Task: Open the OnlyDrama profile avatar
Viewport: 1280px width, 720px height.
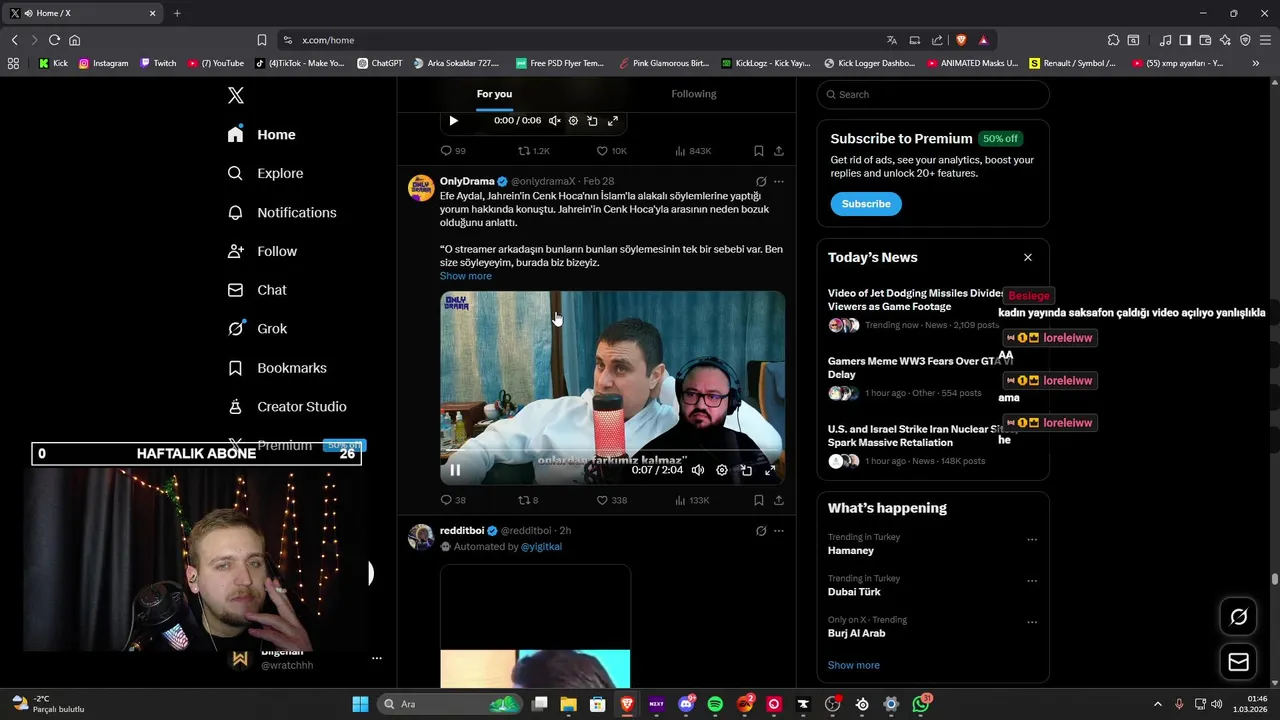Action: tap(421, 187)
